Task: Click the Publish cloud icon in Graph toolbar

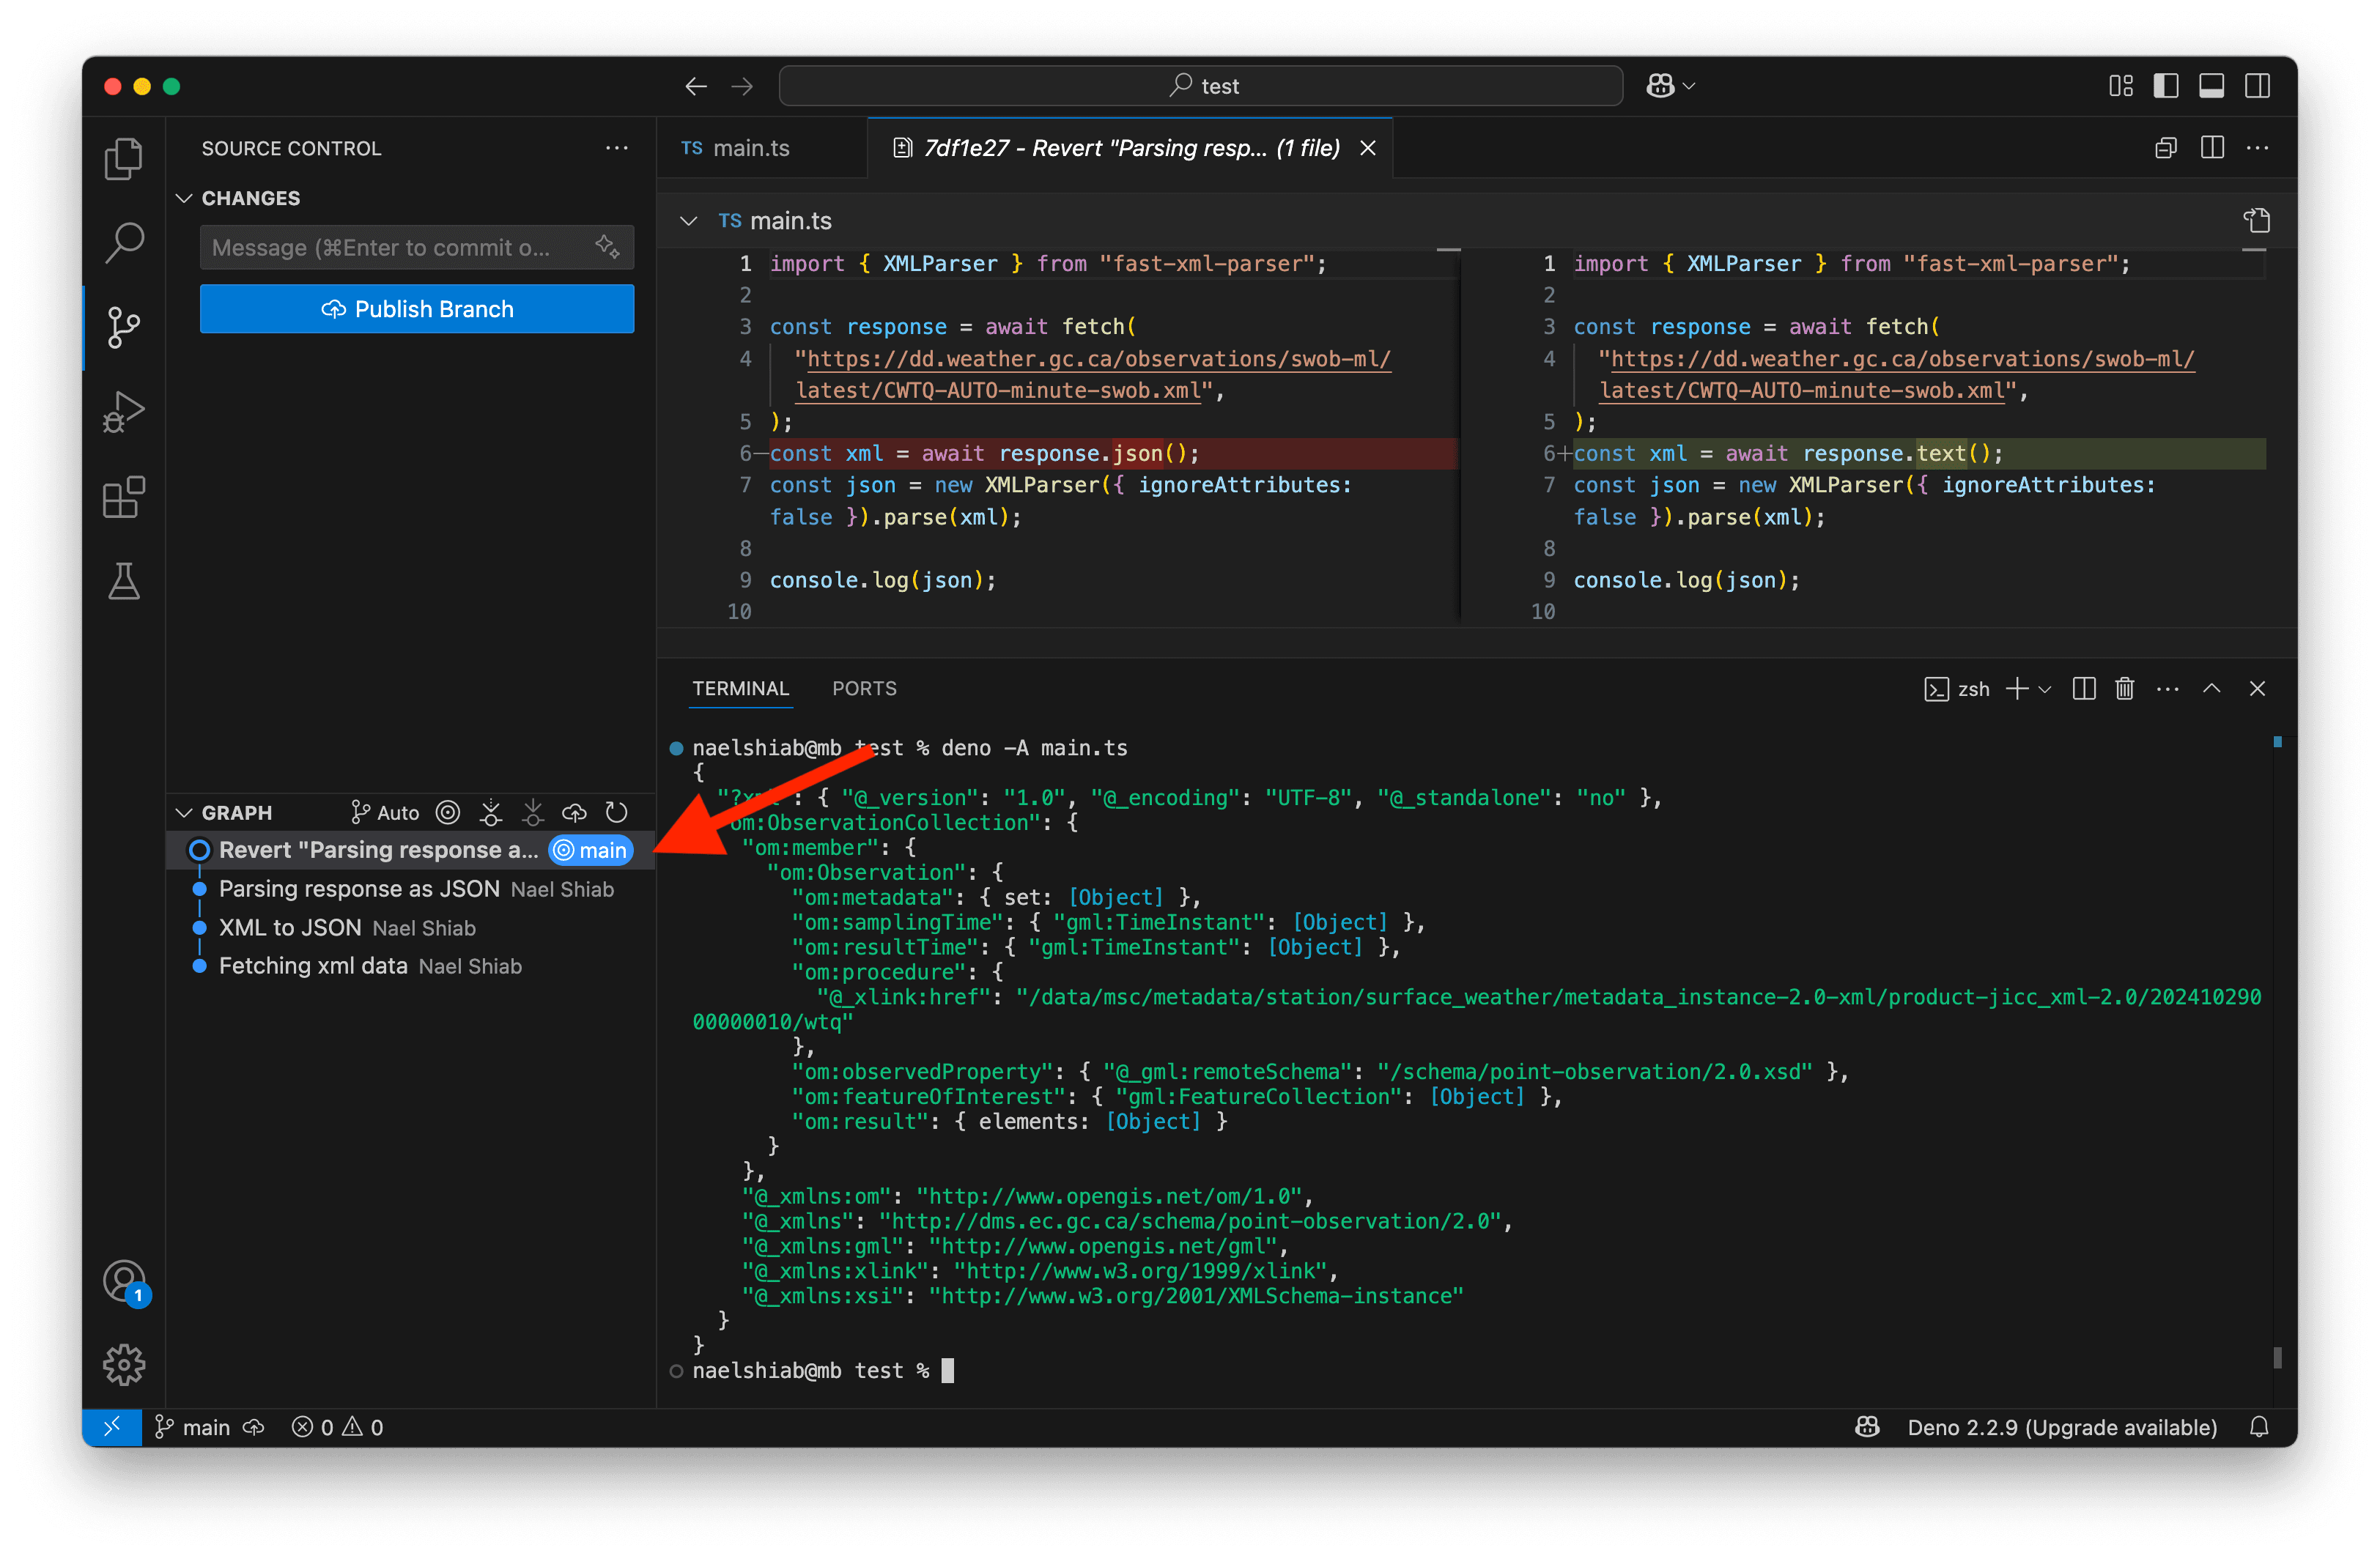Action: (x=575, y=812)
